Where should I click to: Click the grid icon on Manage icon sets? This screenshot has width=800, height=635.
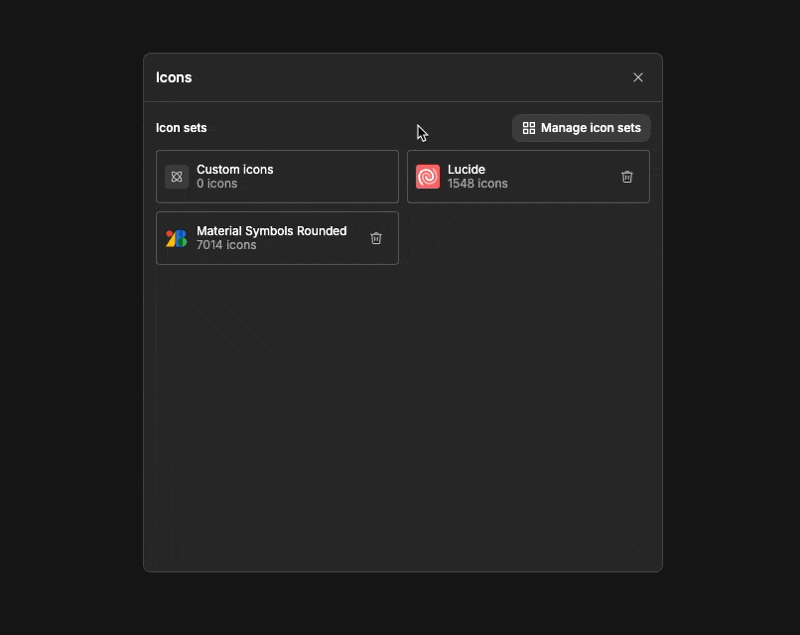click(x=527, y=128)
